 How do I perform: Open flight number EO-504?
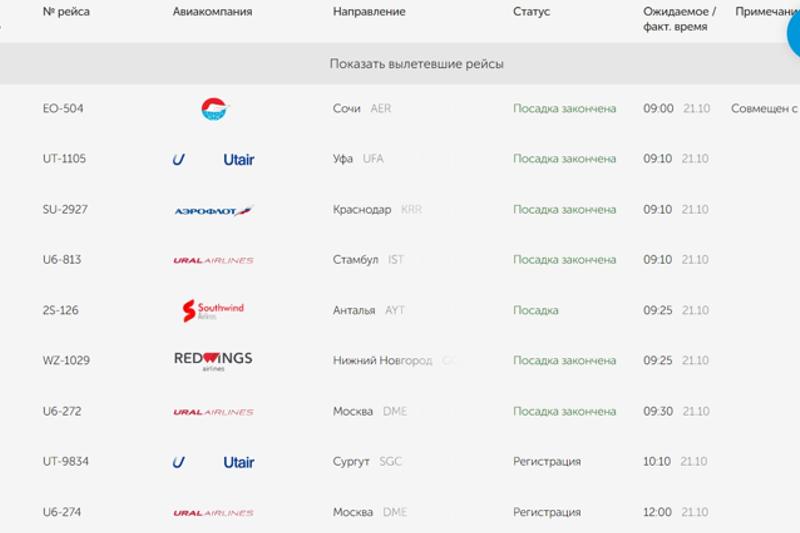[63, 109]
